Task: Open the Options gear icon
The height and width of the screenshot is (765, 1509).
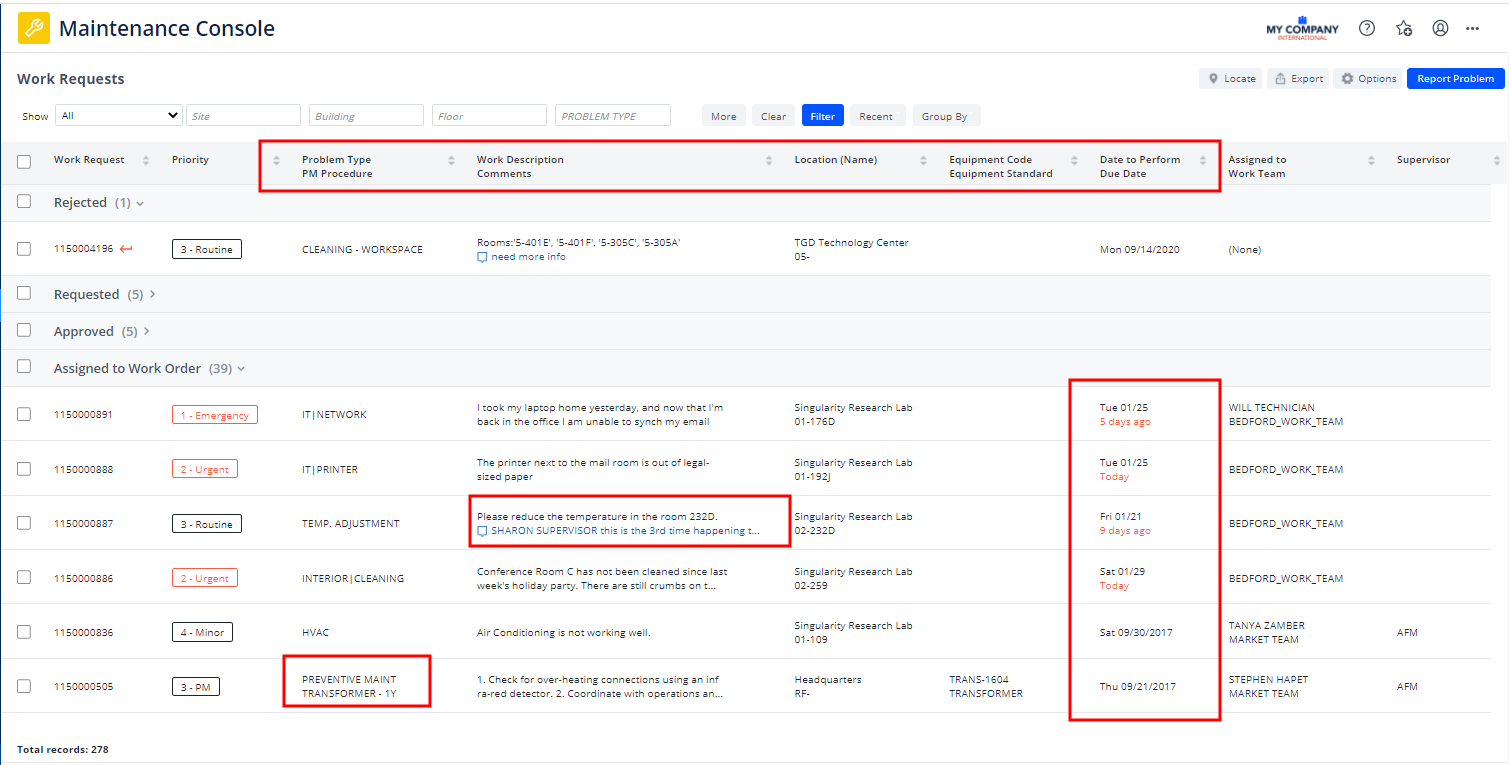Action: (1347, 78)
